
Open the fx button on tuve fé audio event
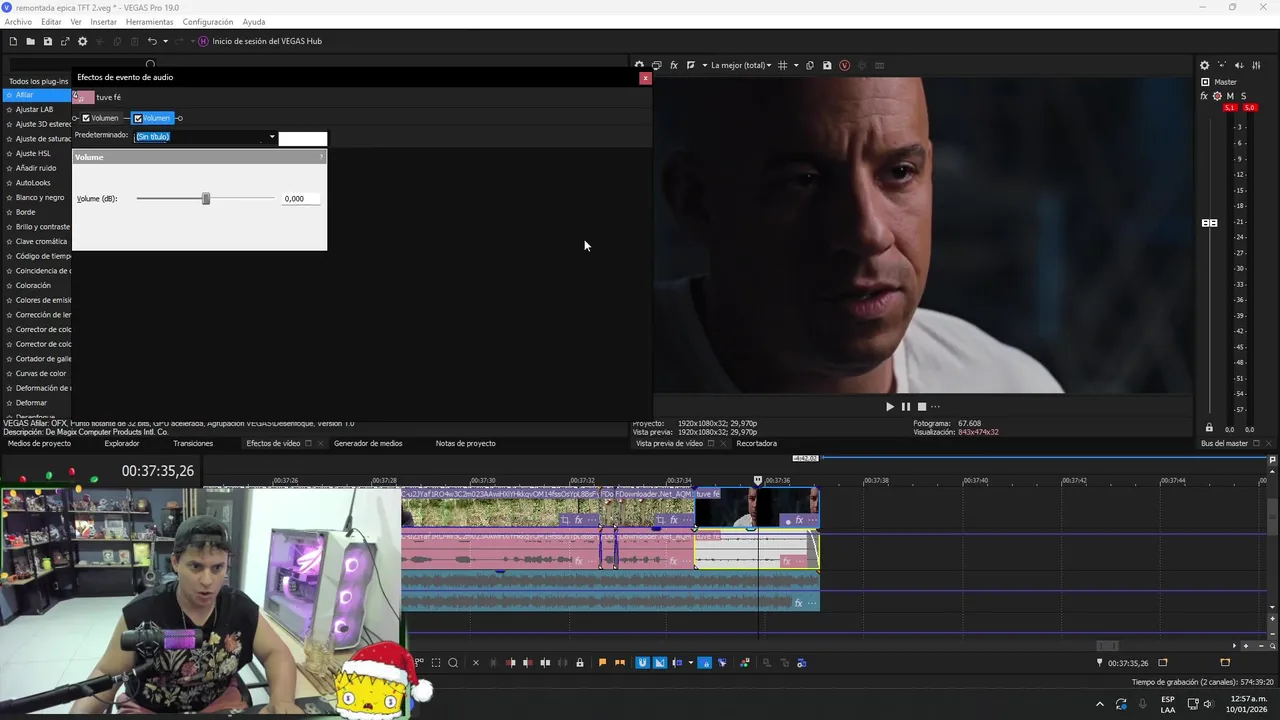pyautogui.click(x=786, y=561)
